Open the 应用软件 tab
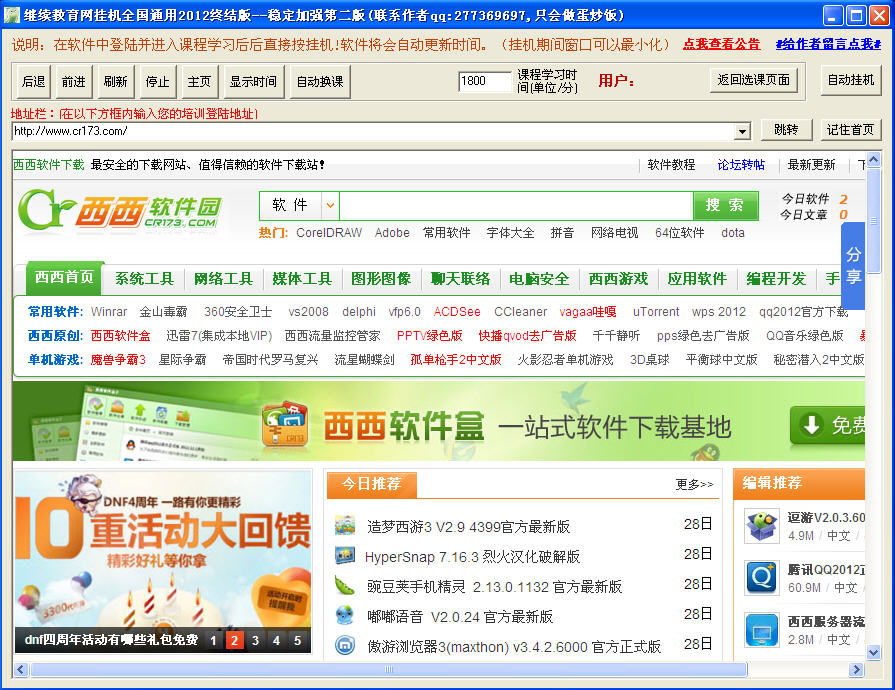Screen dimensions: 895x690 pyautogui.click(x=697, y=279)
